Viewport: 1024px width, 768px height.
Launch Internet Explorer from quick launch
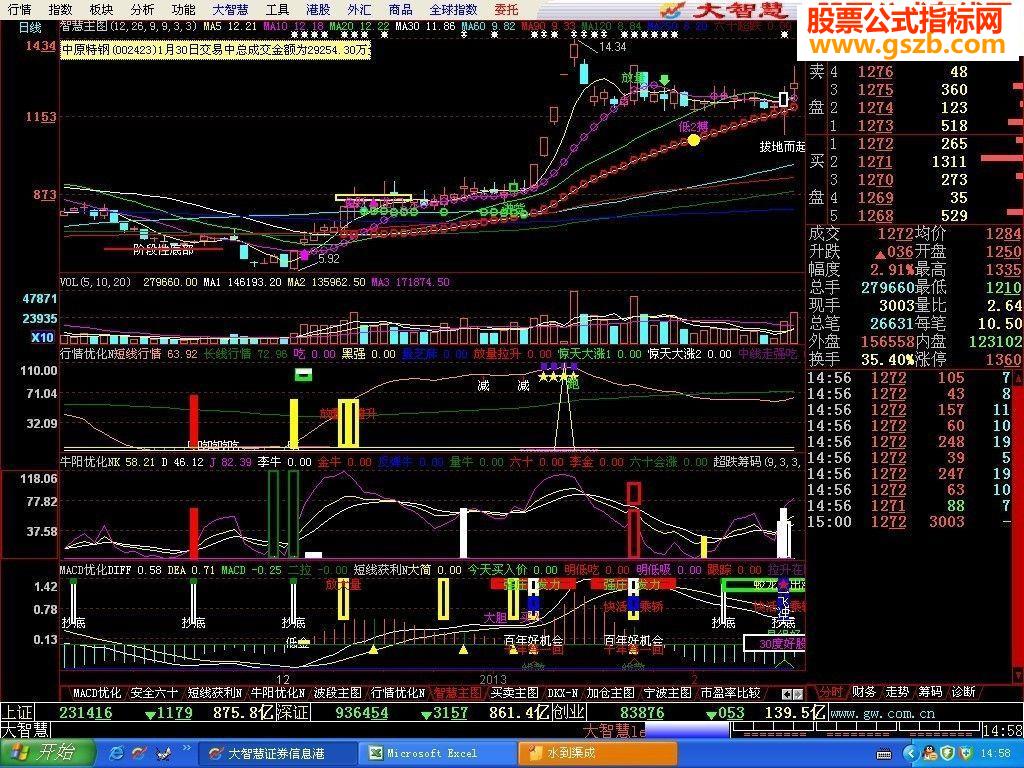118,754
